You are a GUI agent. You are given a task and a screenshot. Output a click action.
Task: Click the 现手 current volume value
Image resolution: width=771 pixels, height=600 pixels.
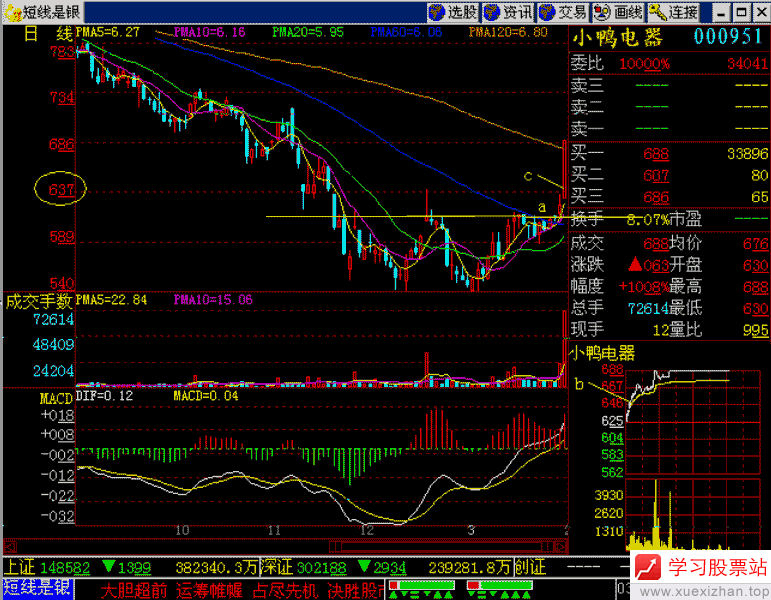tap(660, 330)
